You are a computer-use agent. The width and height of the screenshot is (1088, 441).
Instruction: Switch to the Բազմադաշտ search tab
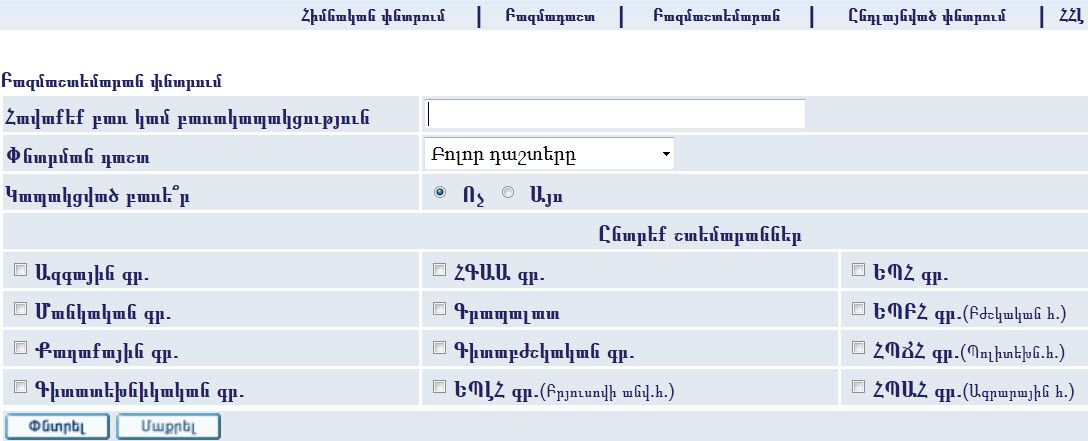pos(550,16)
